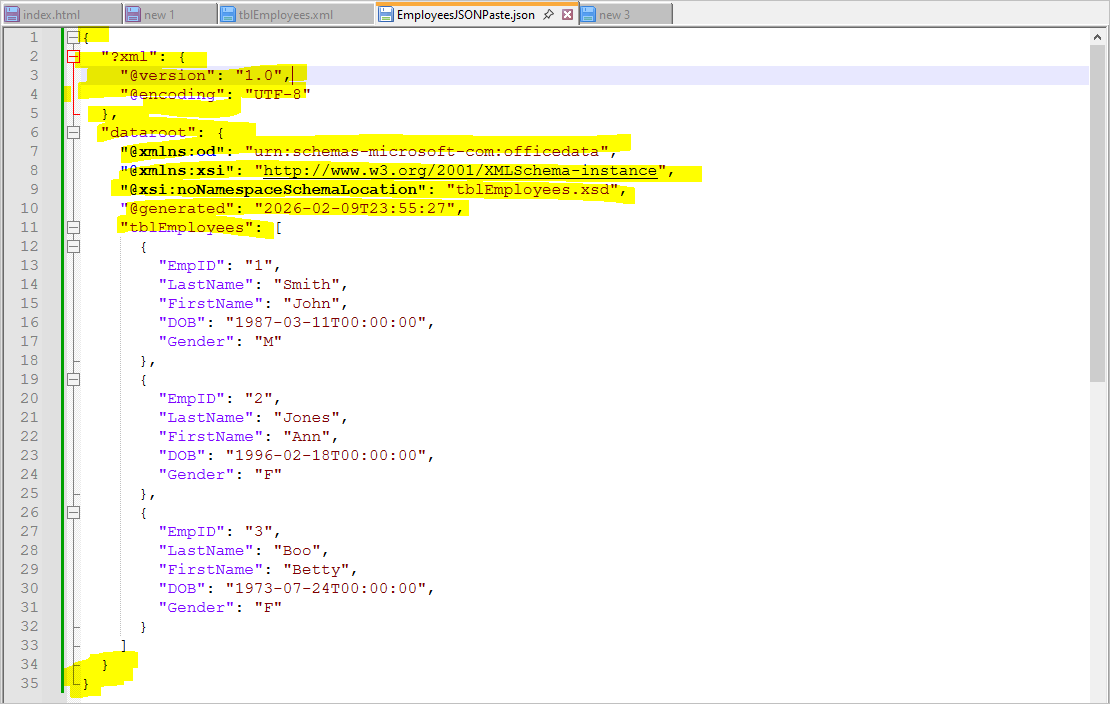Screen dimensions: 1110x704
Task: Click the closing bracket on line 33
Action: pos(124,646)
